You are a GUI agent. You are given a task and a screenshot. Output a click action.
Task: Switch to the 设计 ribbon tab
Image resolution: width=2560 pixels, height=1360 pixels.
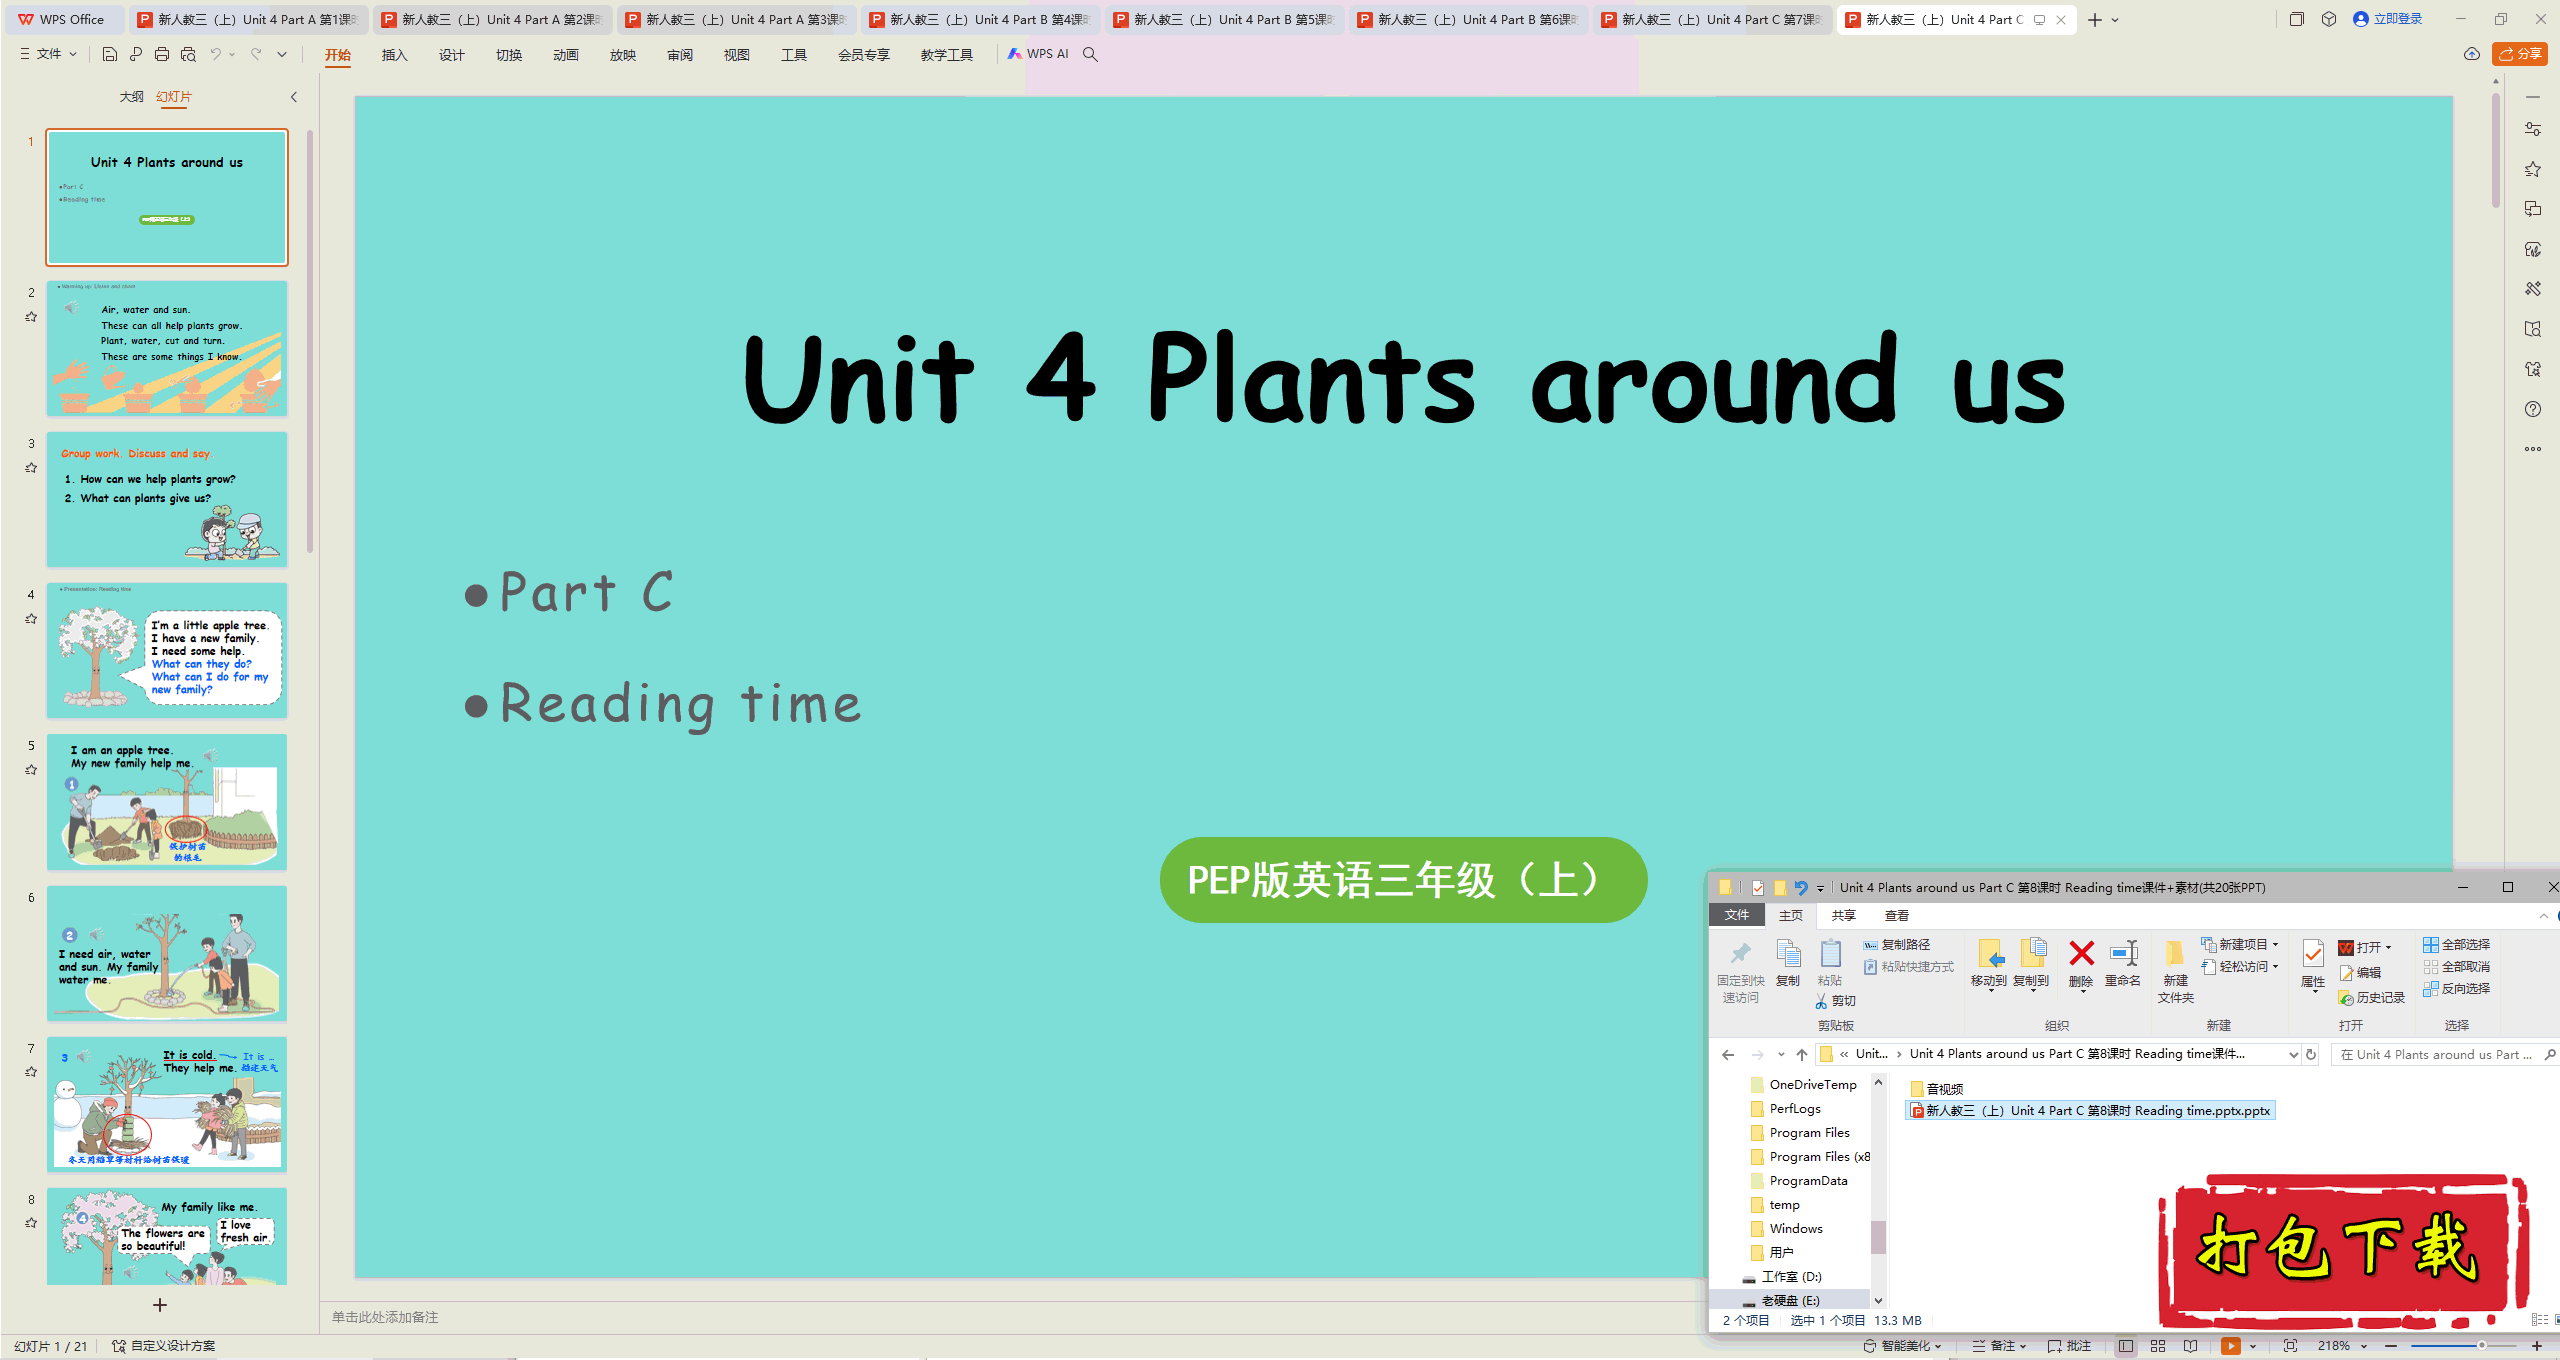click(x=452, y=55)
